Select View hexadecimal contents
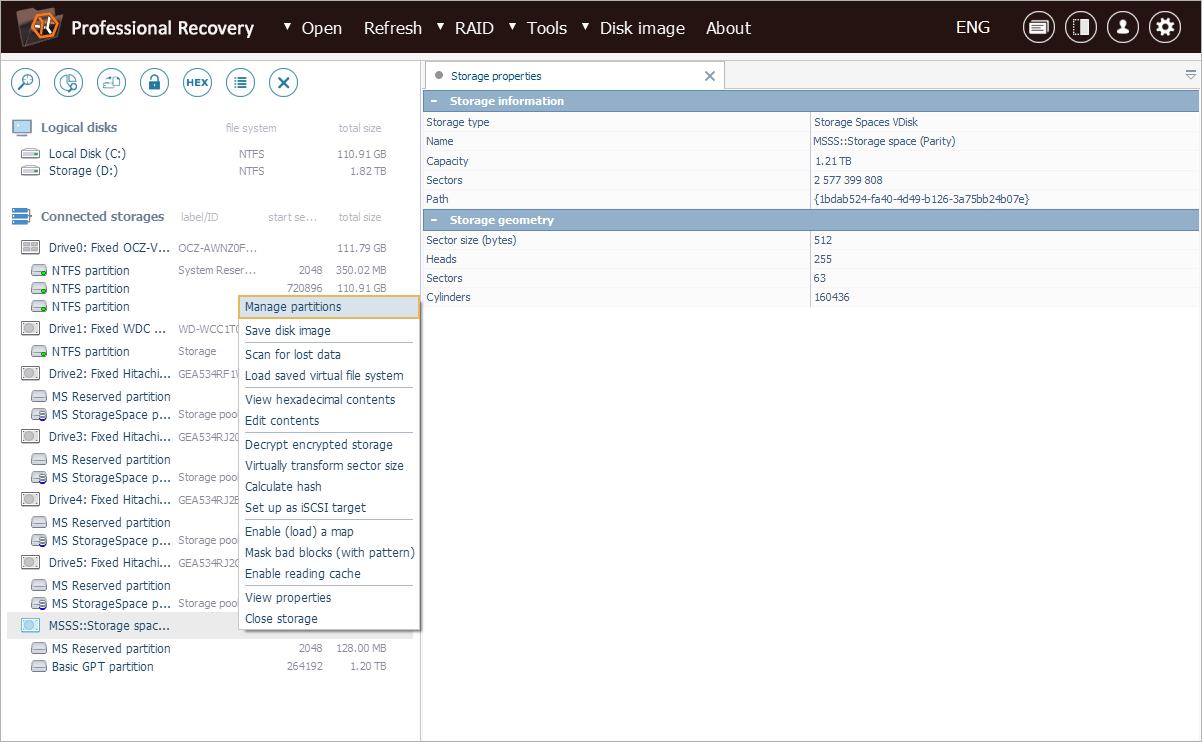 (329, 399)
